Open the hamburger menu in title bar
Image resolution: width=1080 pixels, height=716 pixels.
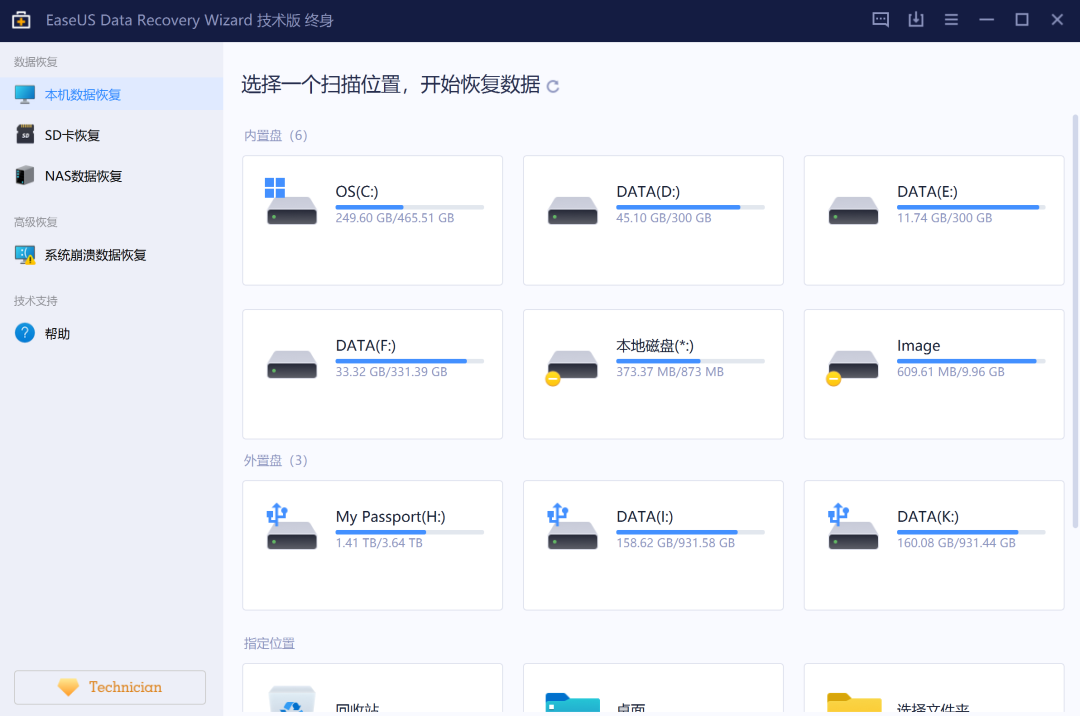951,20
